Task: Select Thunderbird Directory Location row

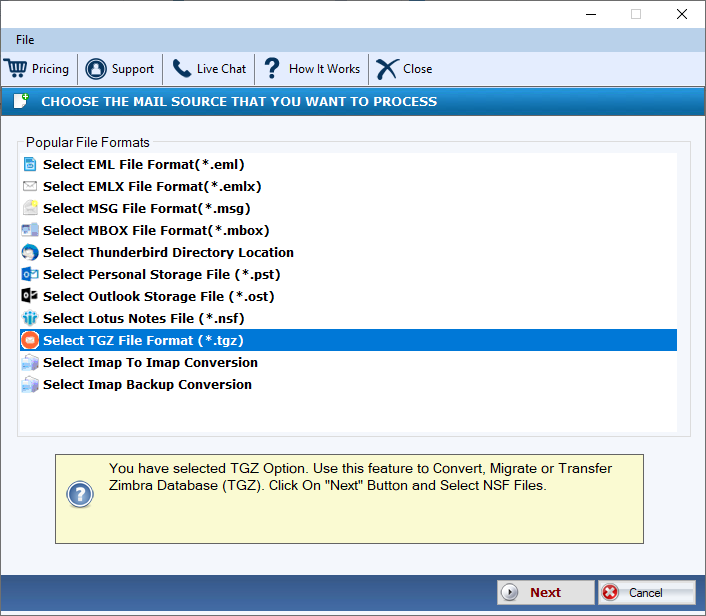Action: click(x=348, y=253)
